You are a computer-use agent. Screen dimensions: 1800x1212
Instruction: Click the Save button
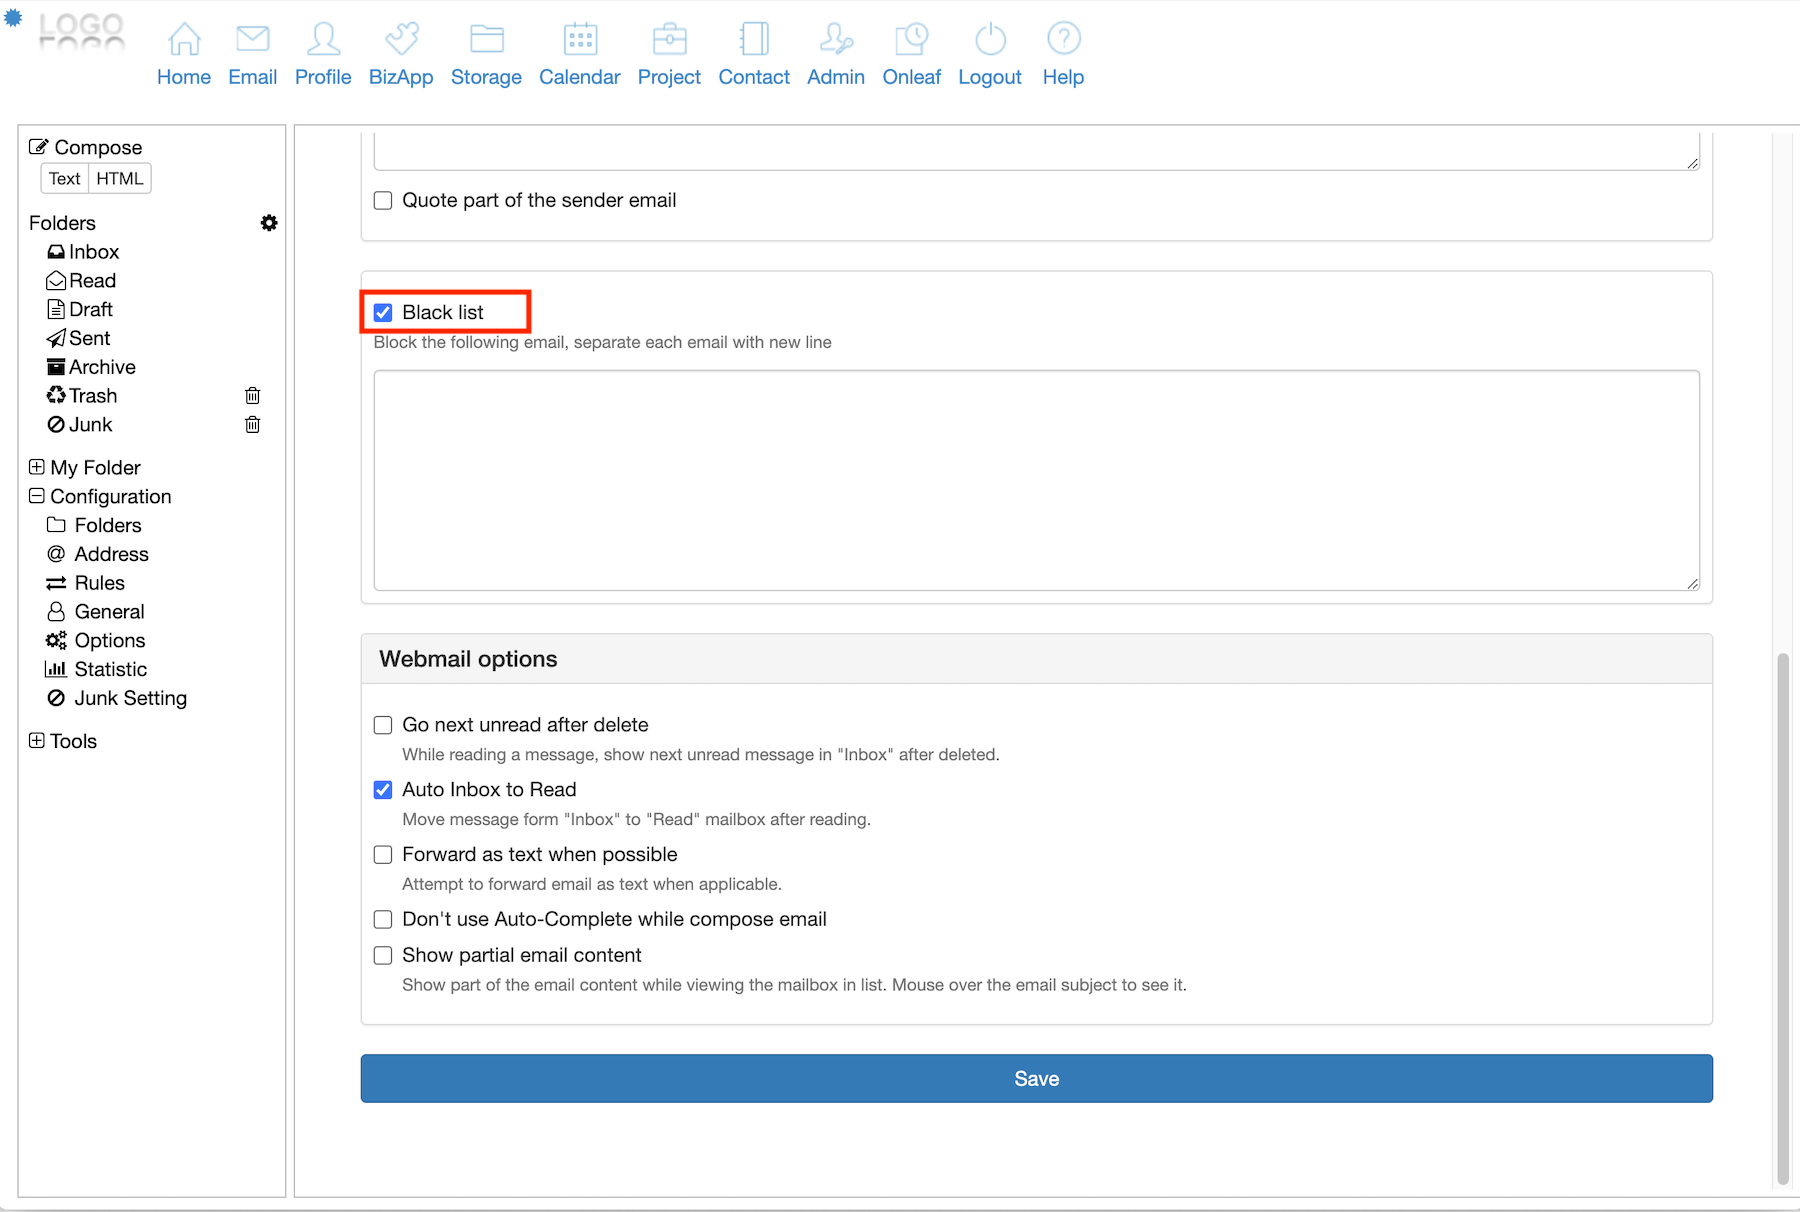1036,1078
